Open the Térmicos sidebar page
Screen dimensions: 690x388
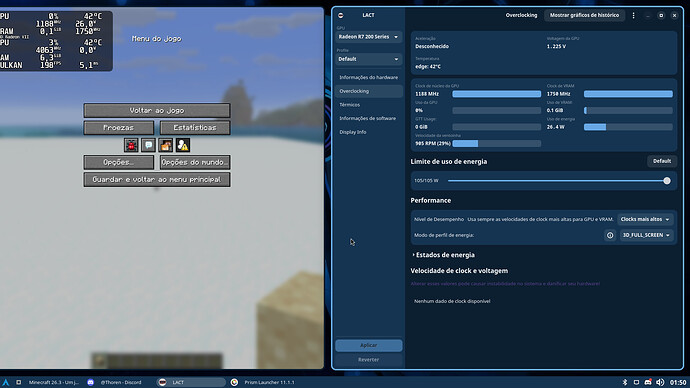[x=368, y=105]
